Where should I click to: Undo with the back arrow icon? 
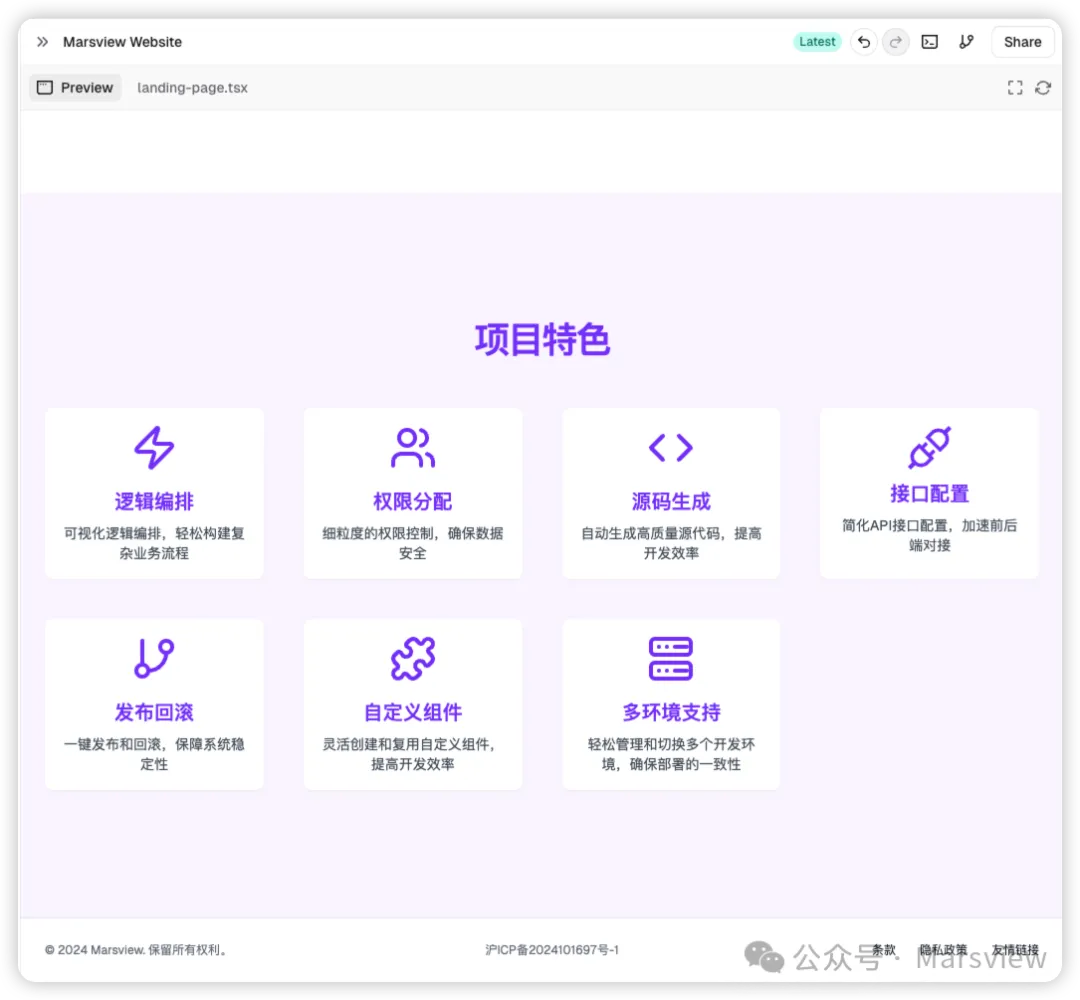864,42
